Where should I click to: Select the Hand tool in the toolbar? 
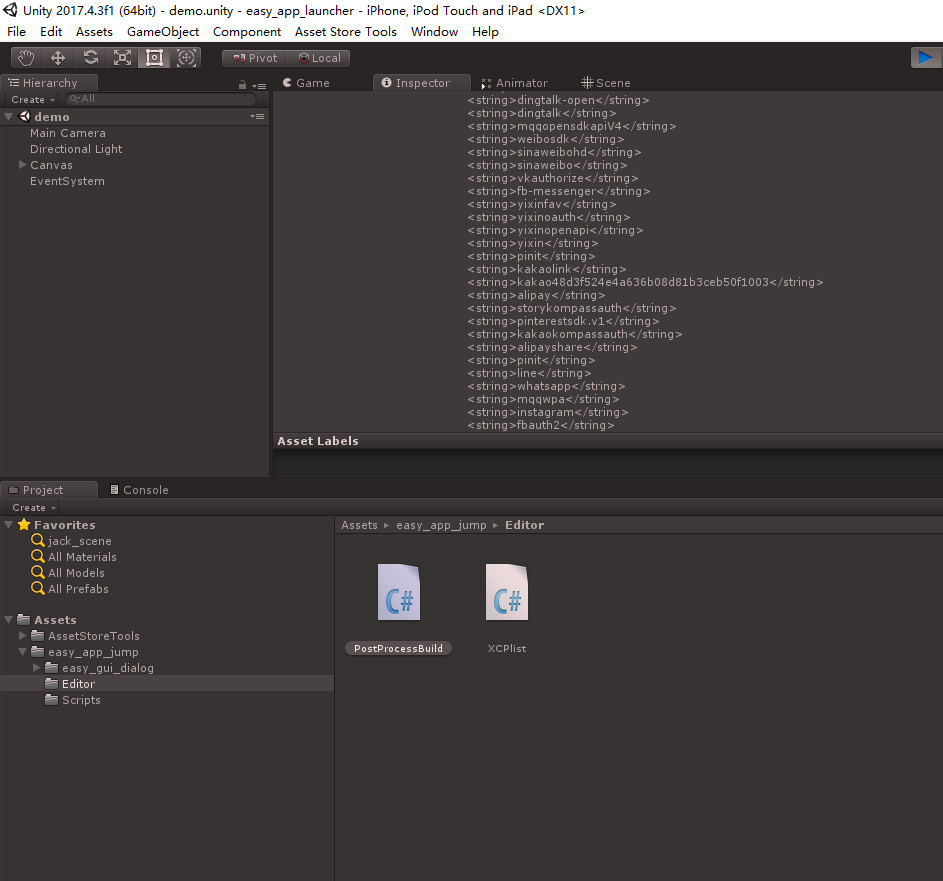click(25, 57)
